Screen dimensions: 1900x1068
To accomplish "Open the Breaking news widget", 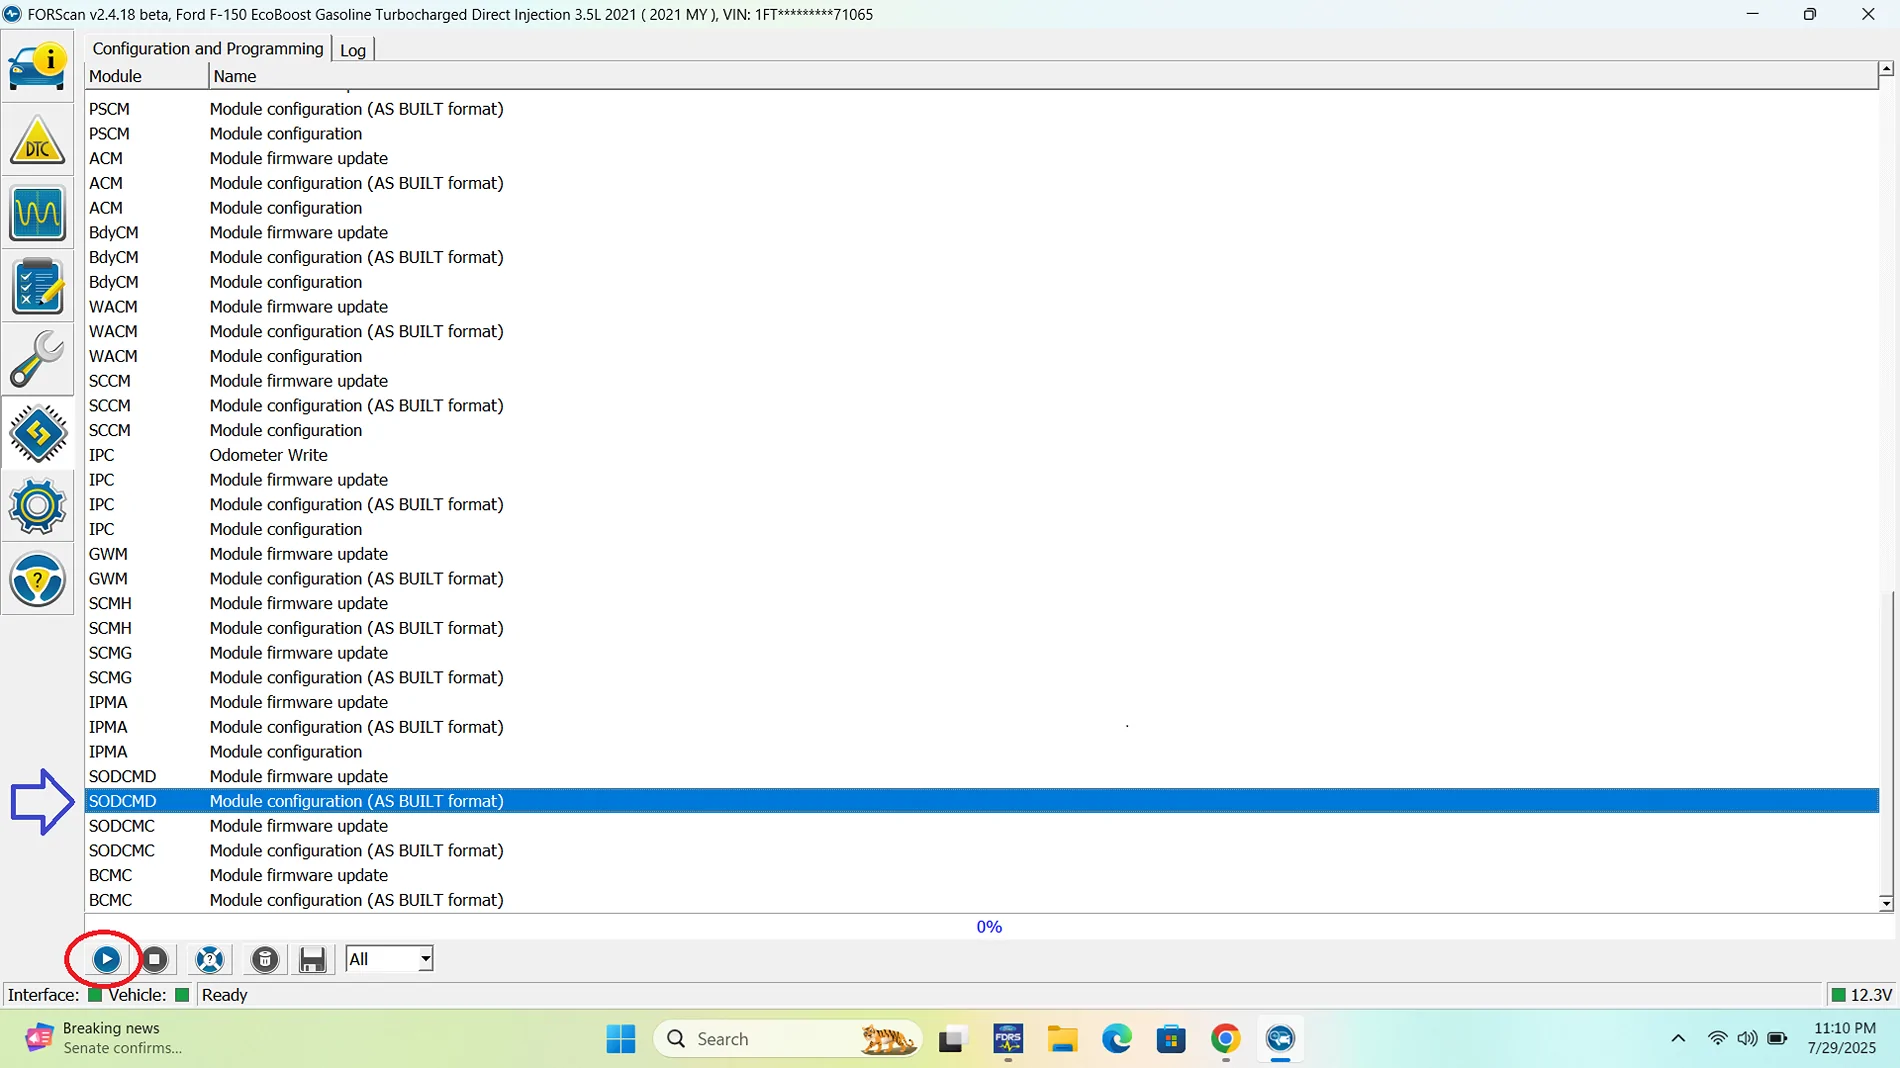I will pyautogui.click(x=105, y=1038).
